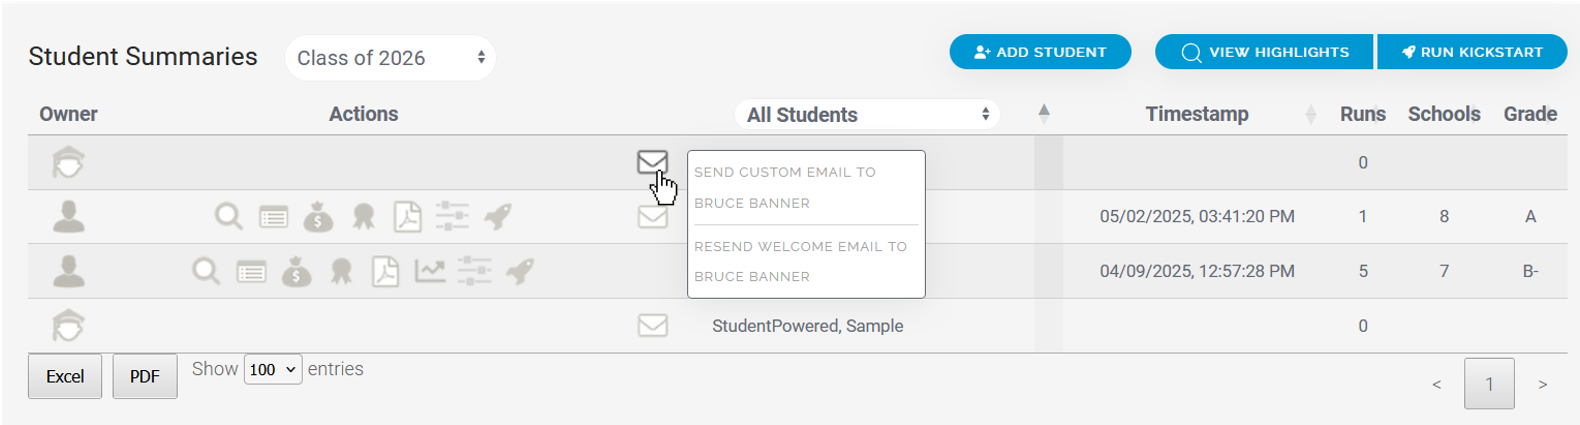This screenshot has width=1580, height=425.
Task: Click the Run Kickstart button
Action: click(x=1471, y=52)
